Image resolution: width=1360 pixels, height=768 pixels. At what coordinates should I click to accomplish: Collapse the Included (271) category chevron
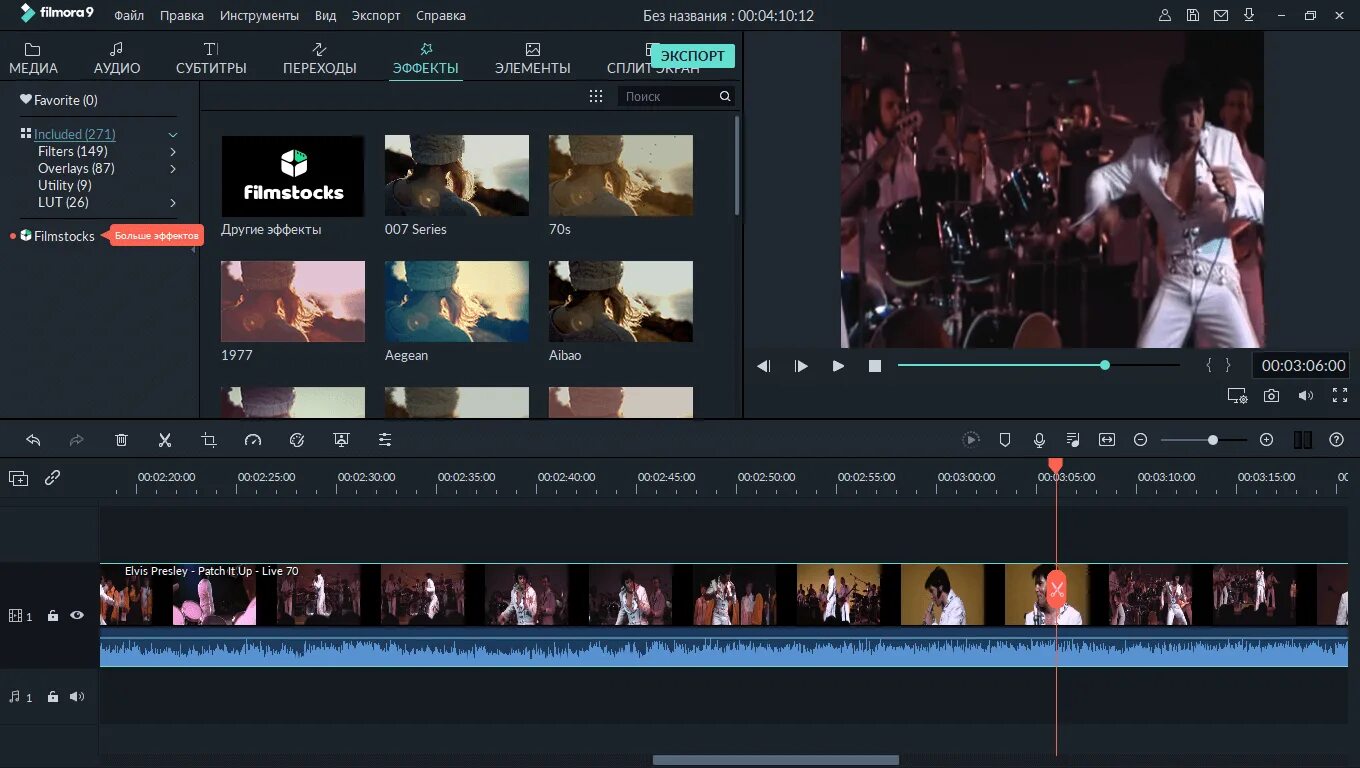click(x=173, y=134)
